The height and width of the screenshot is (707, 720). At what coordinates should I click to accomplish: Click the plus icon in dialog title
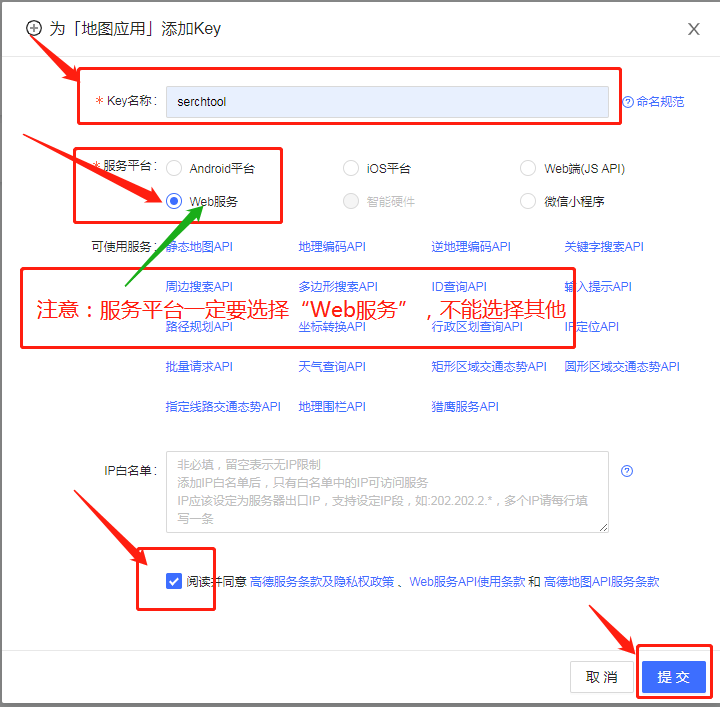(34, 28)
